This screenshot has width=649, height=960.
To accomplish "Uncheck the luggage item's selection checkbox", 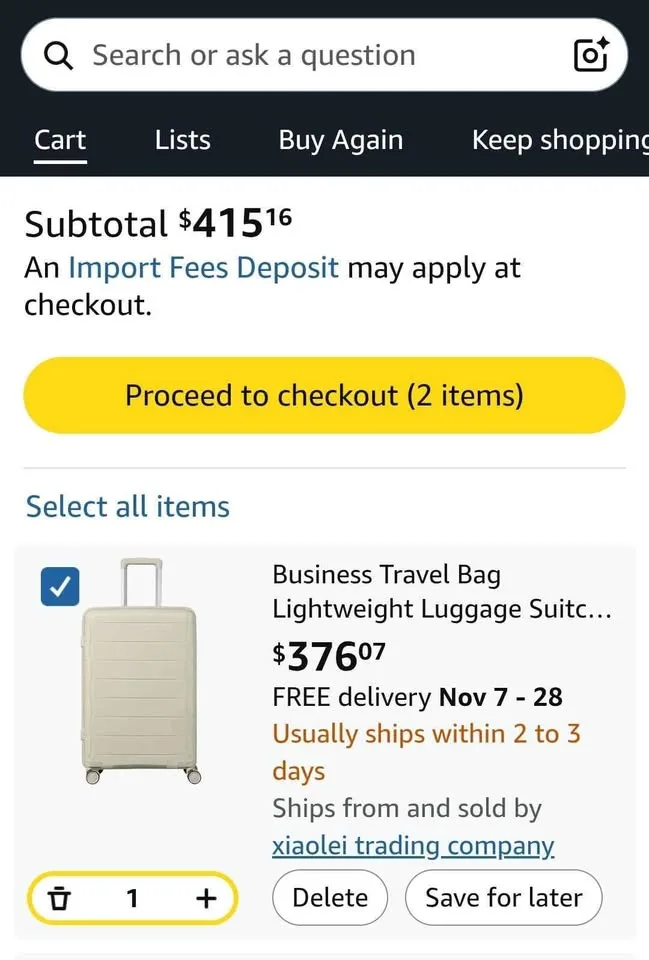I will [59, 587].
